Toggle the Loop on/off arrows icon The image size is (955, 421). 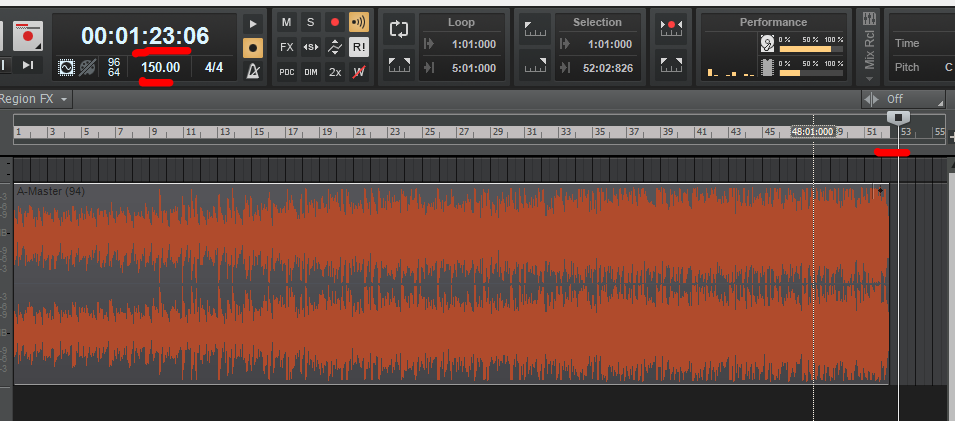coord(399,29)
